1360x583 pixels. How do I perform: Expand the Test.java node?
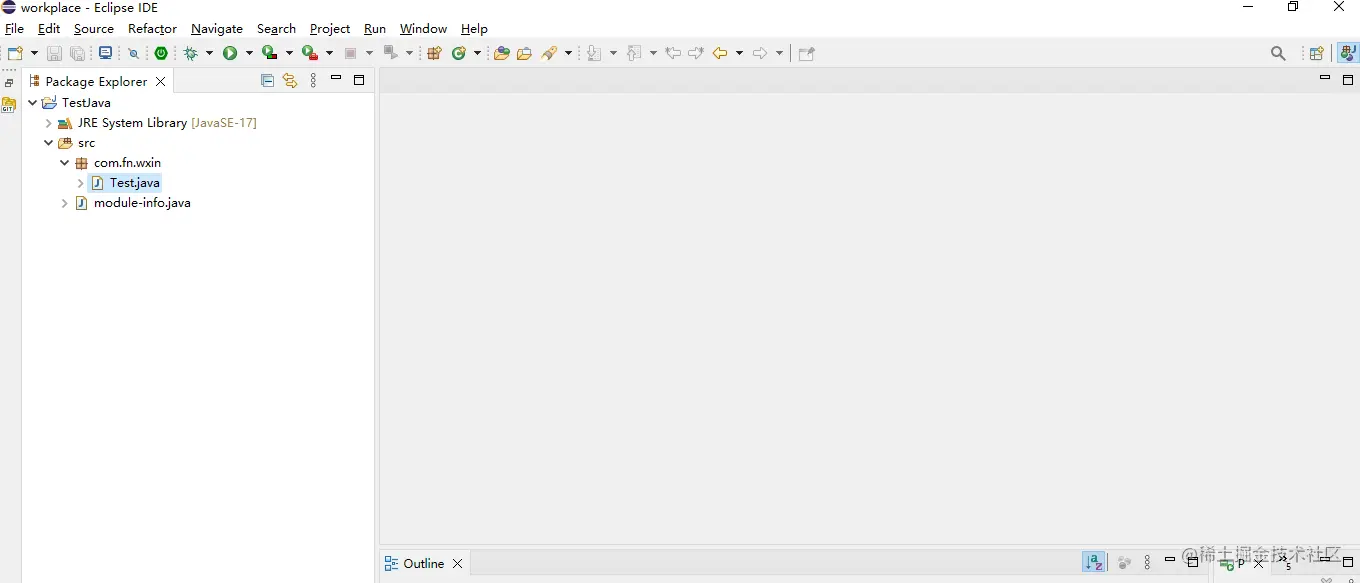click(80, 183)
